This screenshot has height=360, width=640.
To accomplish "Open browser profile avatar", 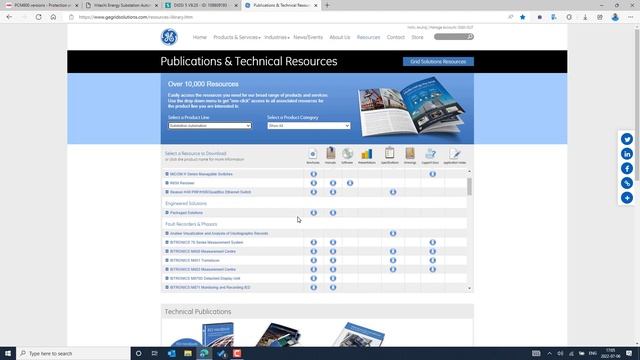I will tap(615, 17).
